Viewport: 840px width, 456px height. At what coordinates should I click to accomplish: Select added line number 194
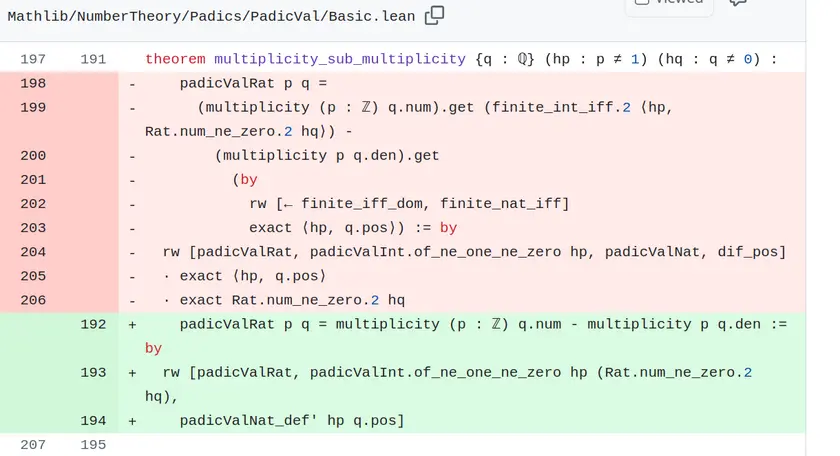click(x=93, y=421)
